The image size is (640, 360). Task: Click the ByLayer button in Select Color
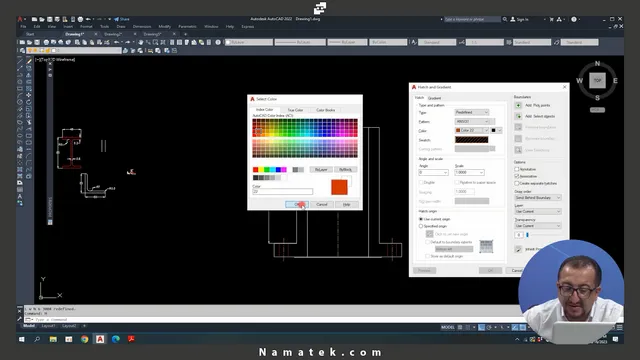[321, 169]
